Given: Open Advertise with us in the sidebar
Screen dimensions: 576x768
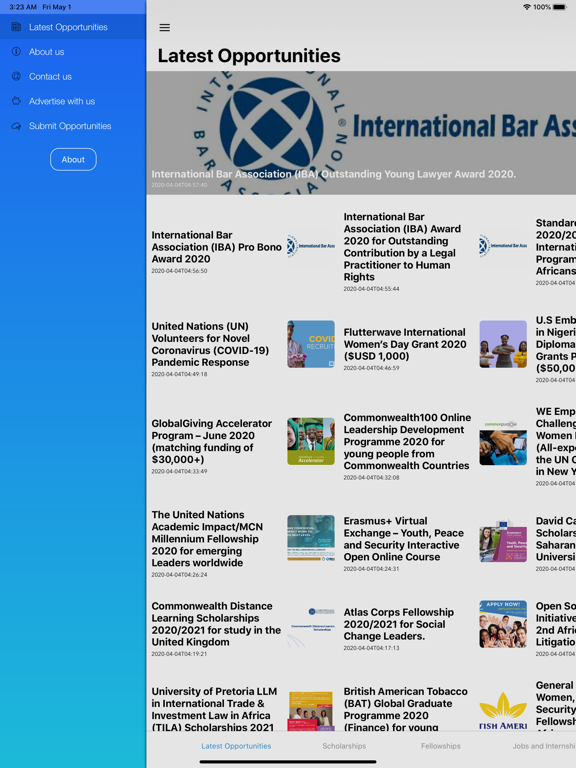Looking at the screenshot, I should pyautogui.click(x=73, y=101).
